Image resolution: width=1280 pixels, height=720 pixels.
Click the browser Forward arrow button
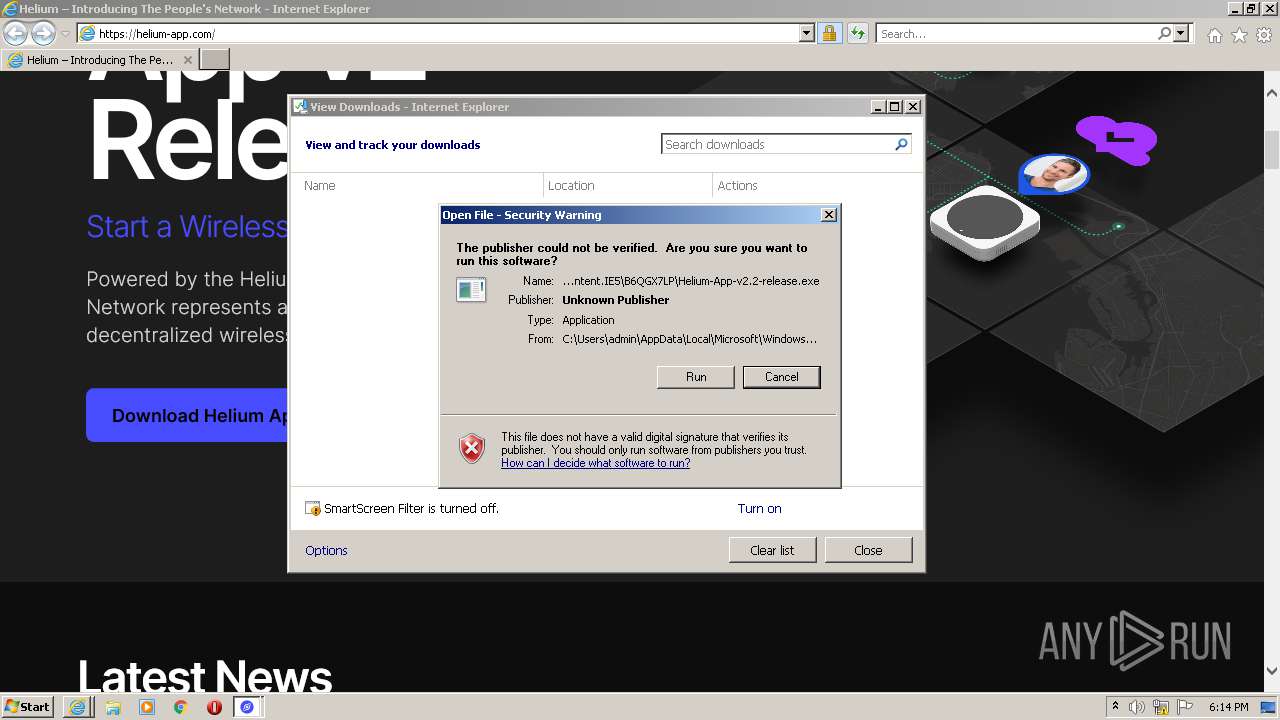[43, 33]
